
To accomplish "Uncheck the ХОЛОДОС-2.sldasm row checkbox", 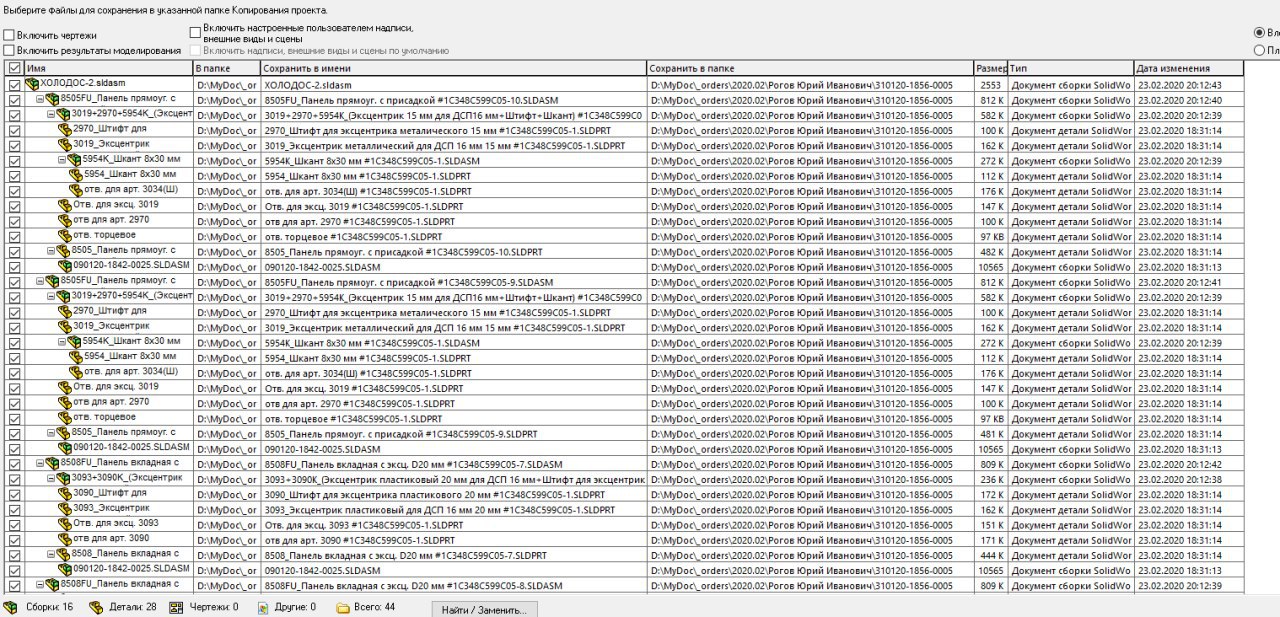I will [14, 85].
